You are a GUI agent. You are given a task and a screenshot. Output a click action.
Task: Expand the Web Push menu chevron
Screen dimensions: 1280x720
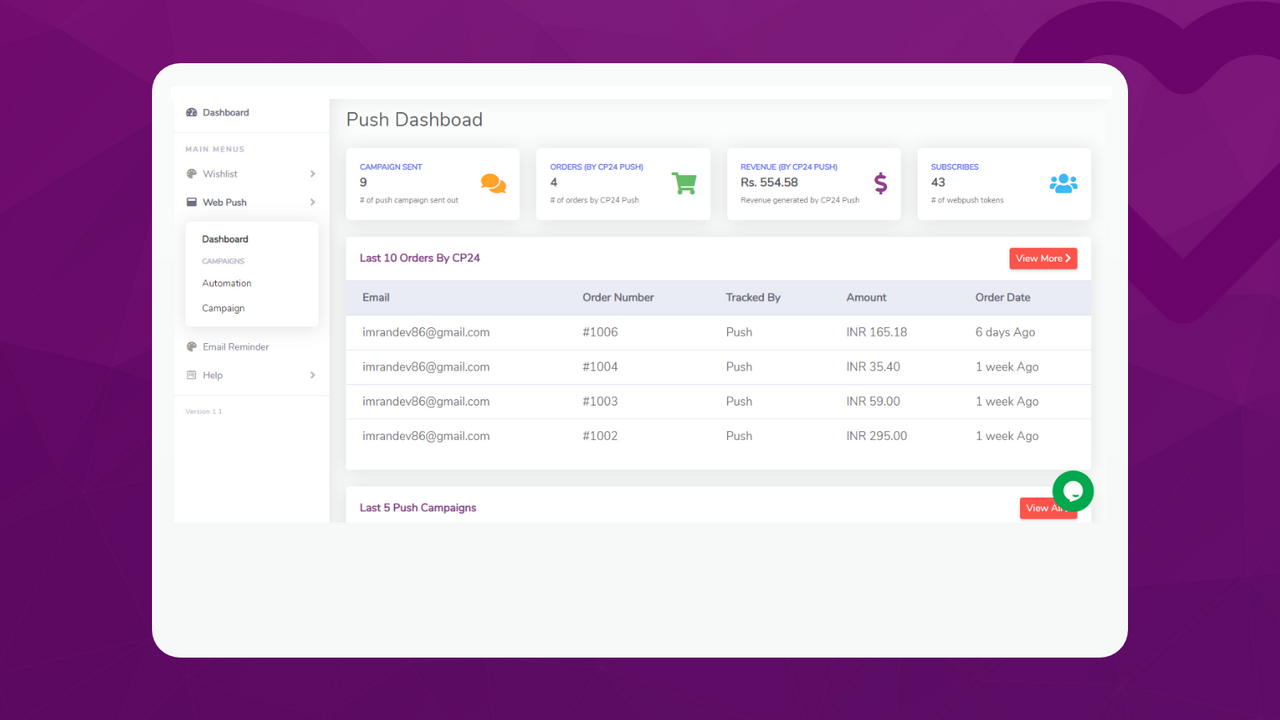tap(314, 202)
